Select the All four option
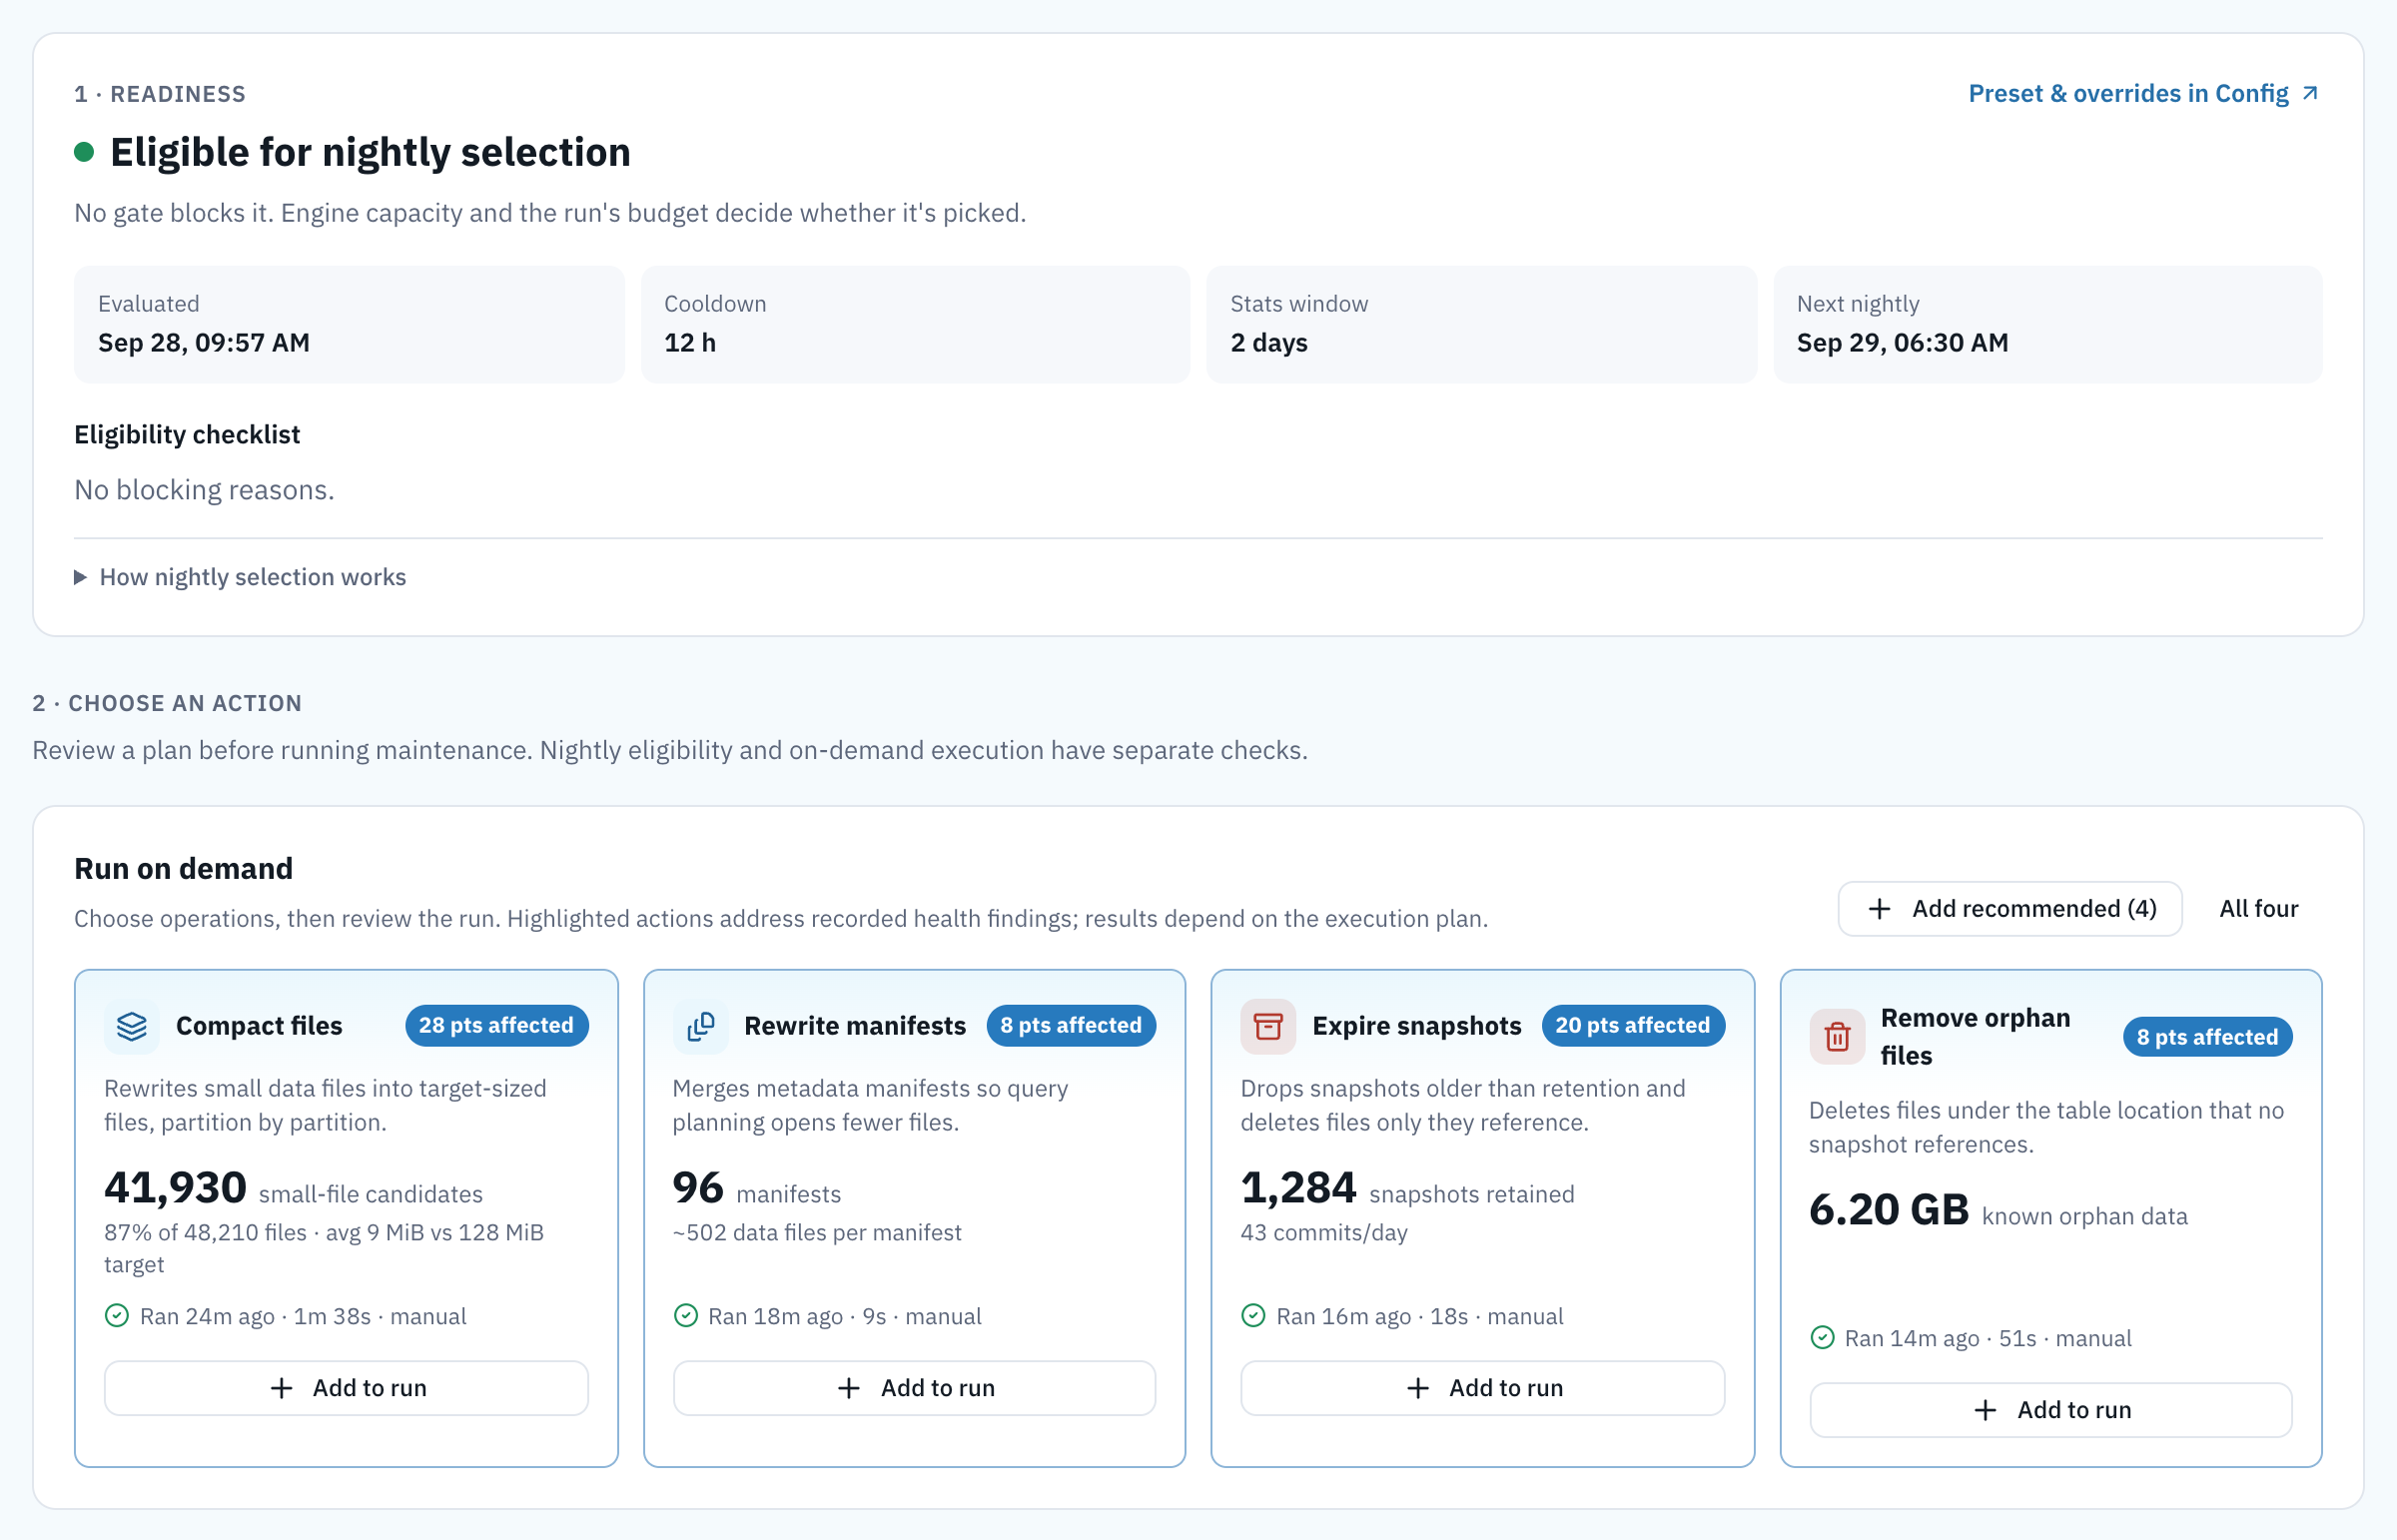The width and height of the screenshot is (2397, 1540). (x=2258, y=909)
